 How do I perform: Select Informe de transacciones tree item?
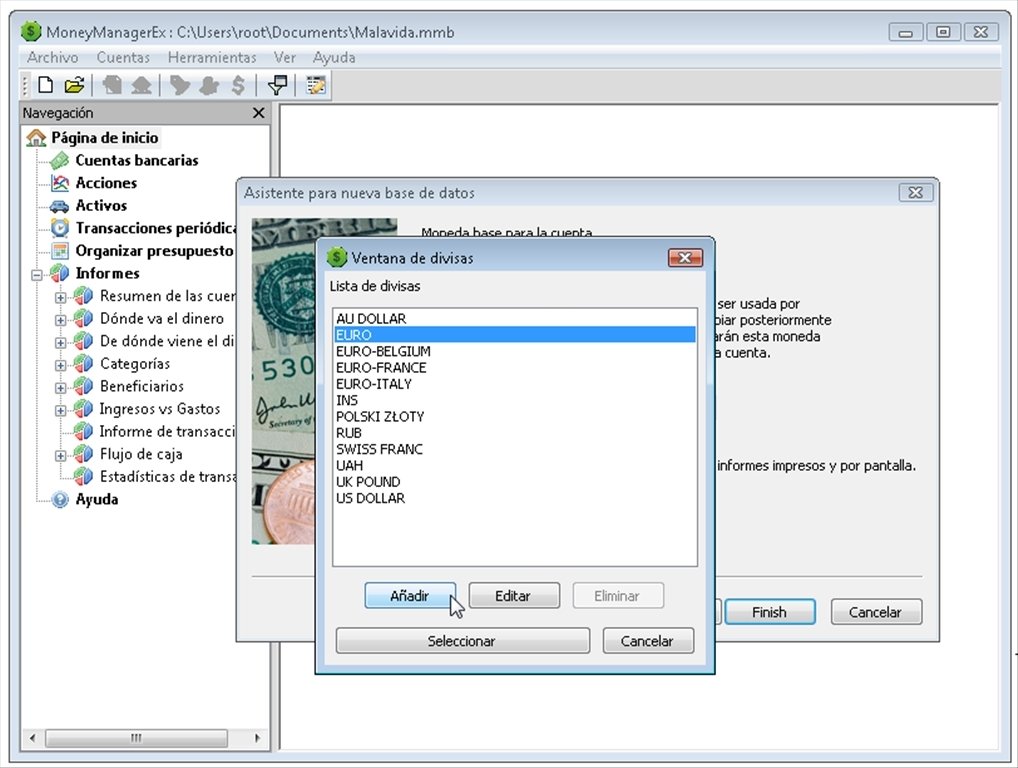pyautogui.click(x=166, y=432)
